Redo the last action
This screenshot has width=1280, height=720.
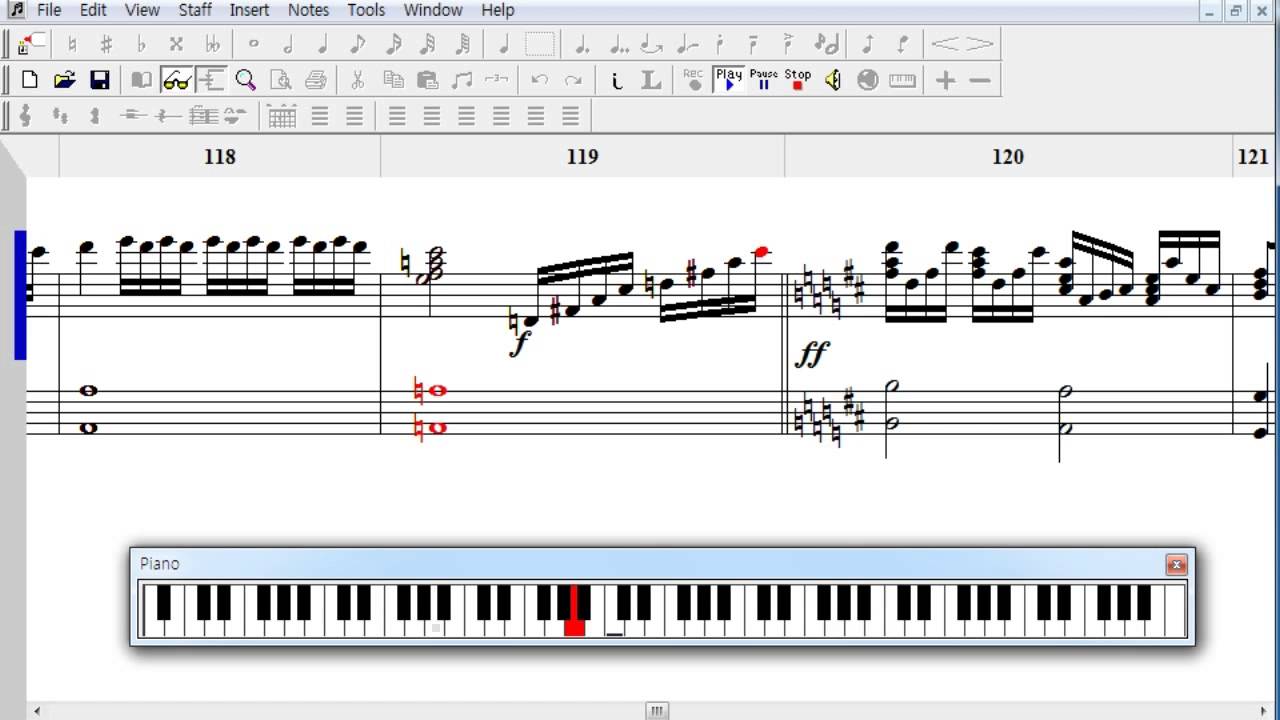click(x=574, y=80)
